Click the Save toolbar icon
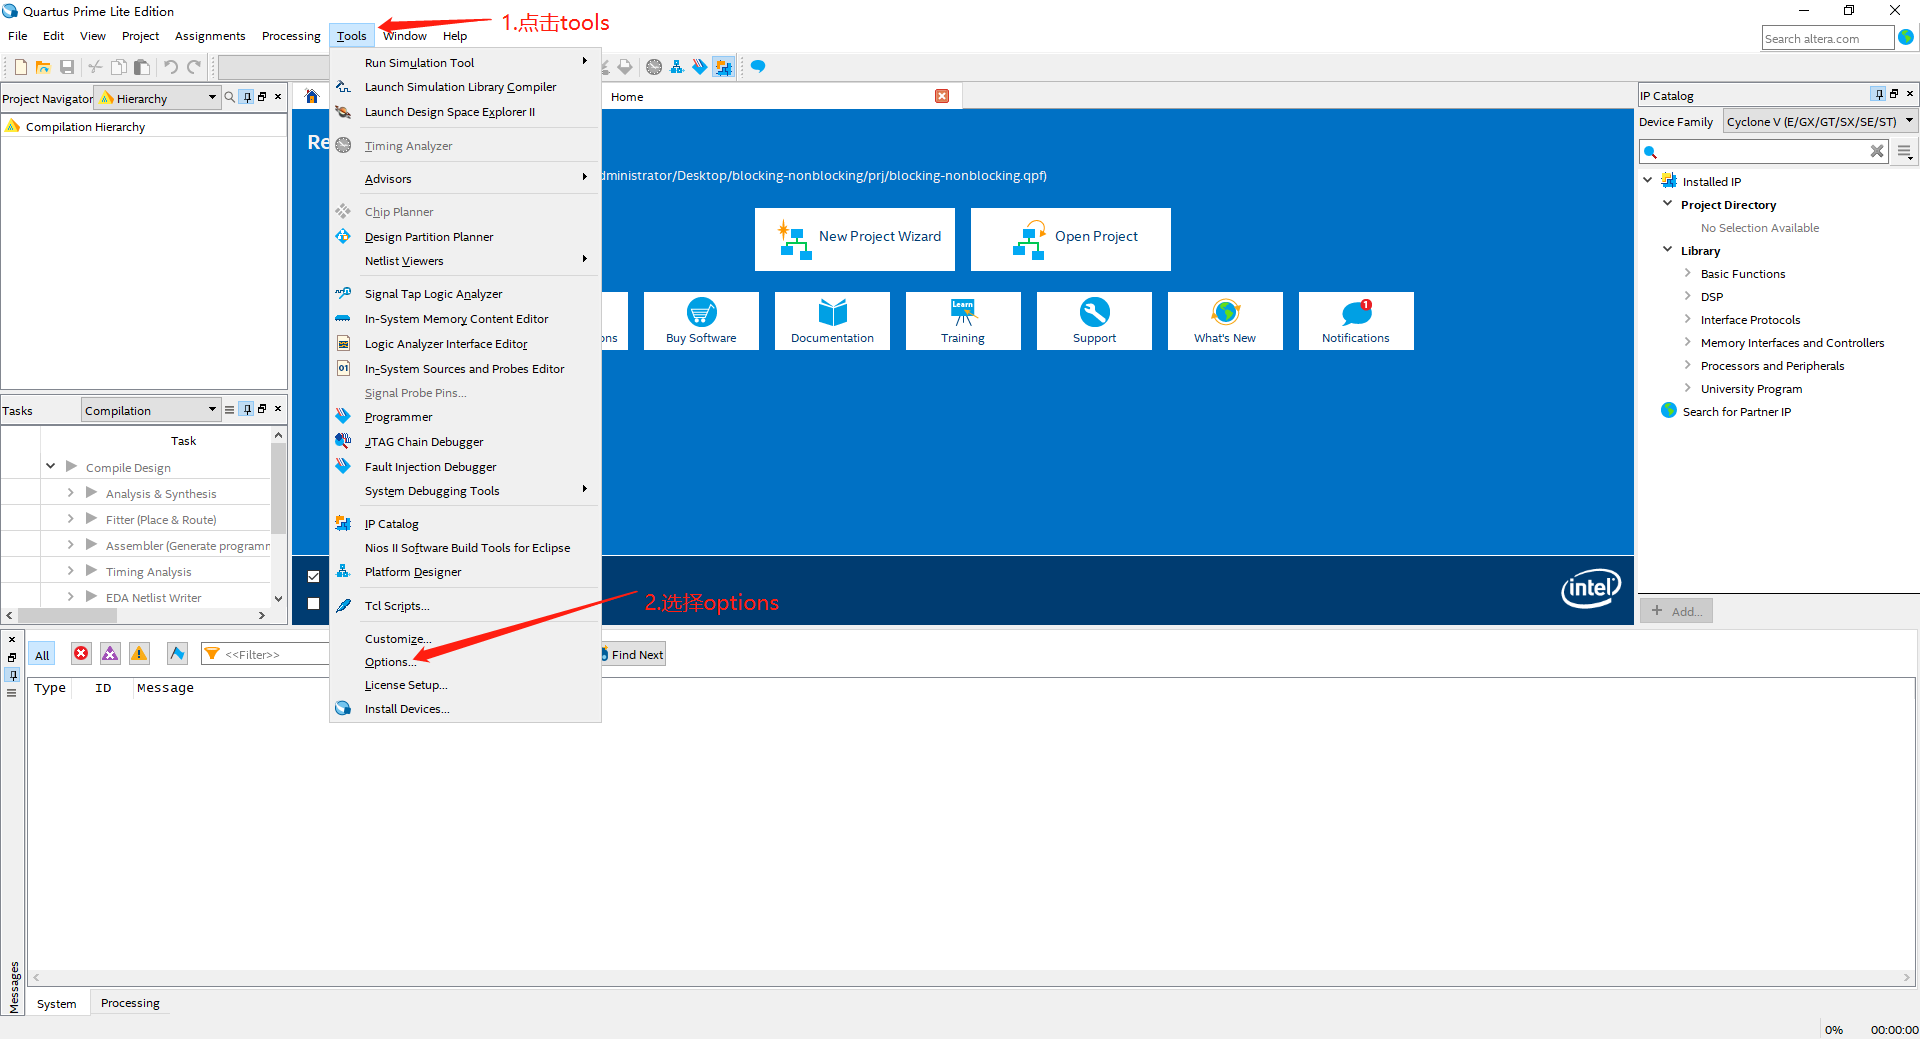Image resolution: width=1920 pixels, height=1039 pixels. click(x=67, y=67)
